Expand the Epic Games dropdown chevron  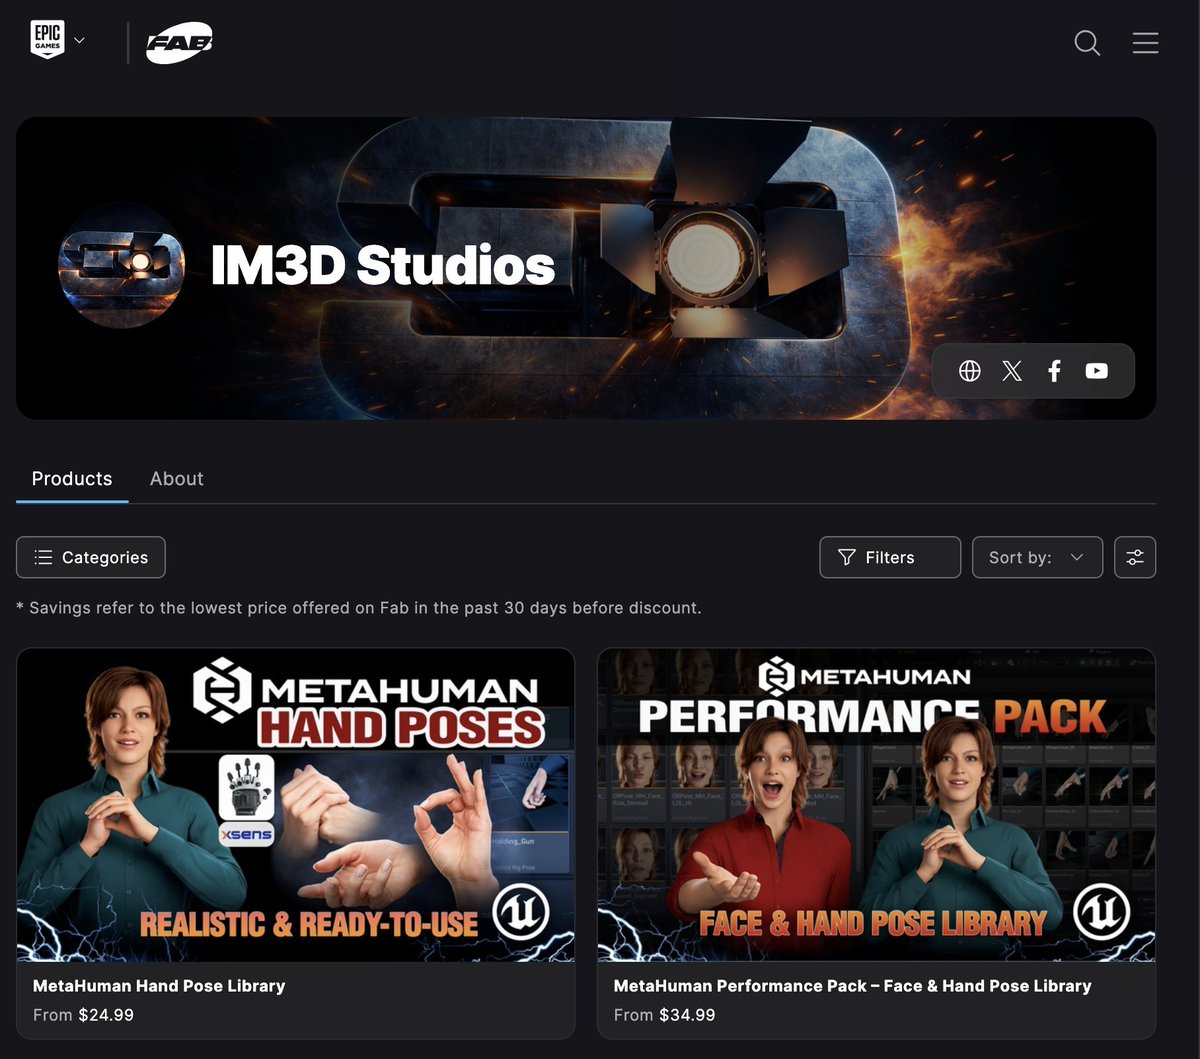click(x=80, y=41)
